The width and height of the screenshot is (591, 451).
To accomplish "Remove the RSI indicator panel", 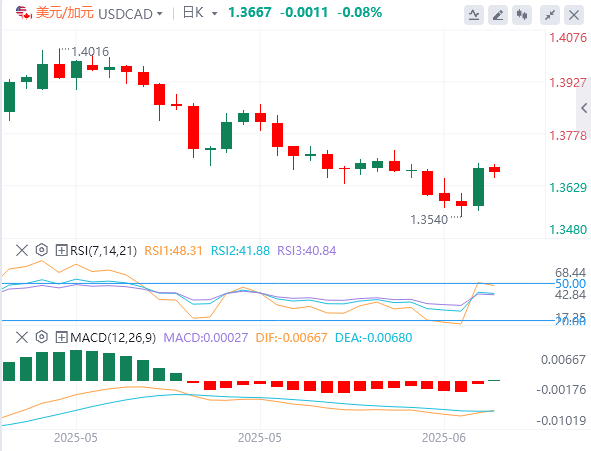I will point(22,250).
